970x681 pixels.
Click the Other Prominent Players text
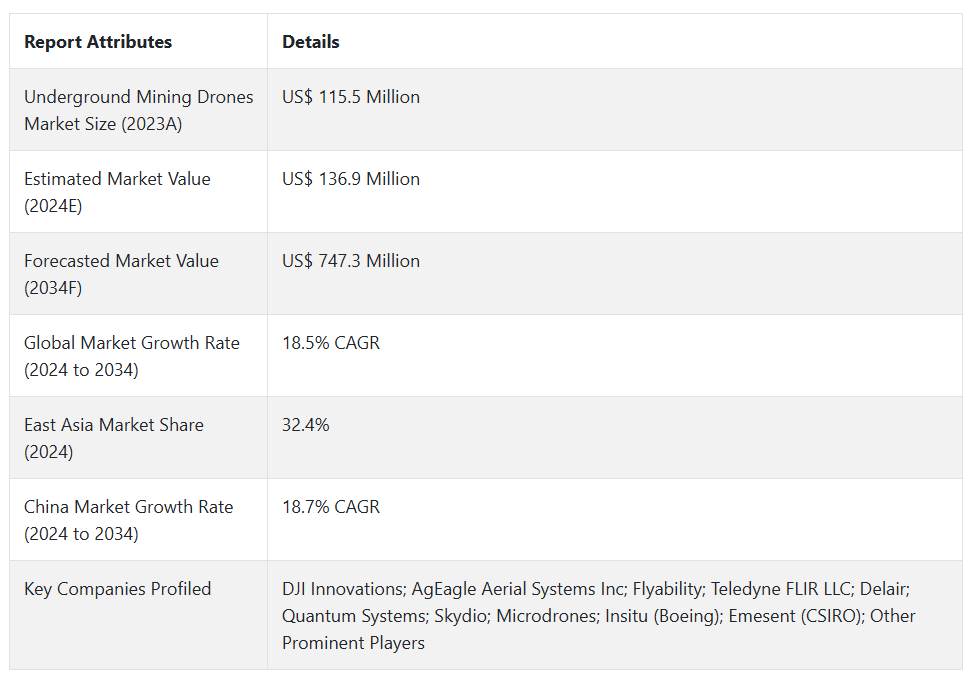point(353,643)
